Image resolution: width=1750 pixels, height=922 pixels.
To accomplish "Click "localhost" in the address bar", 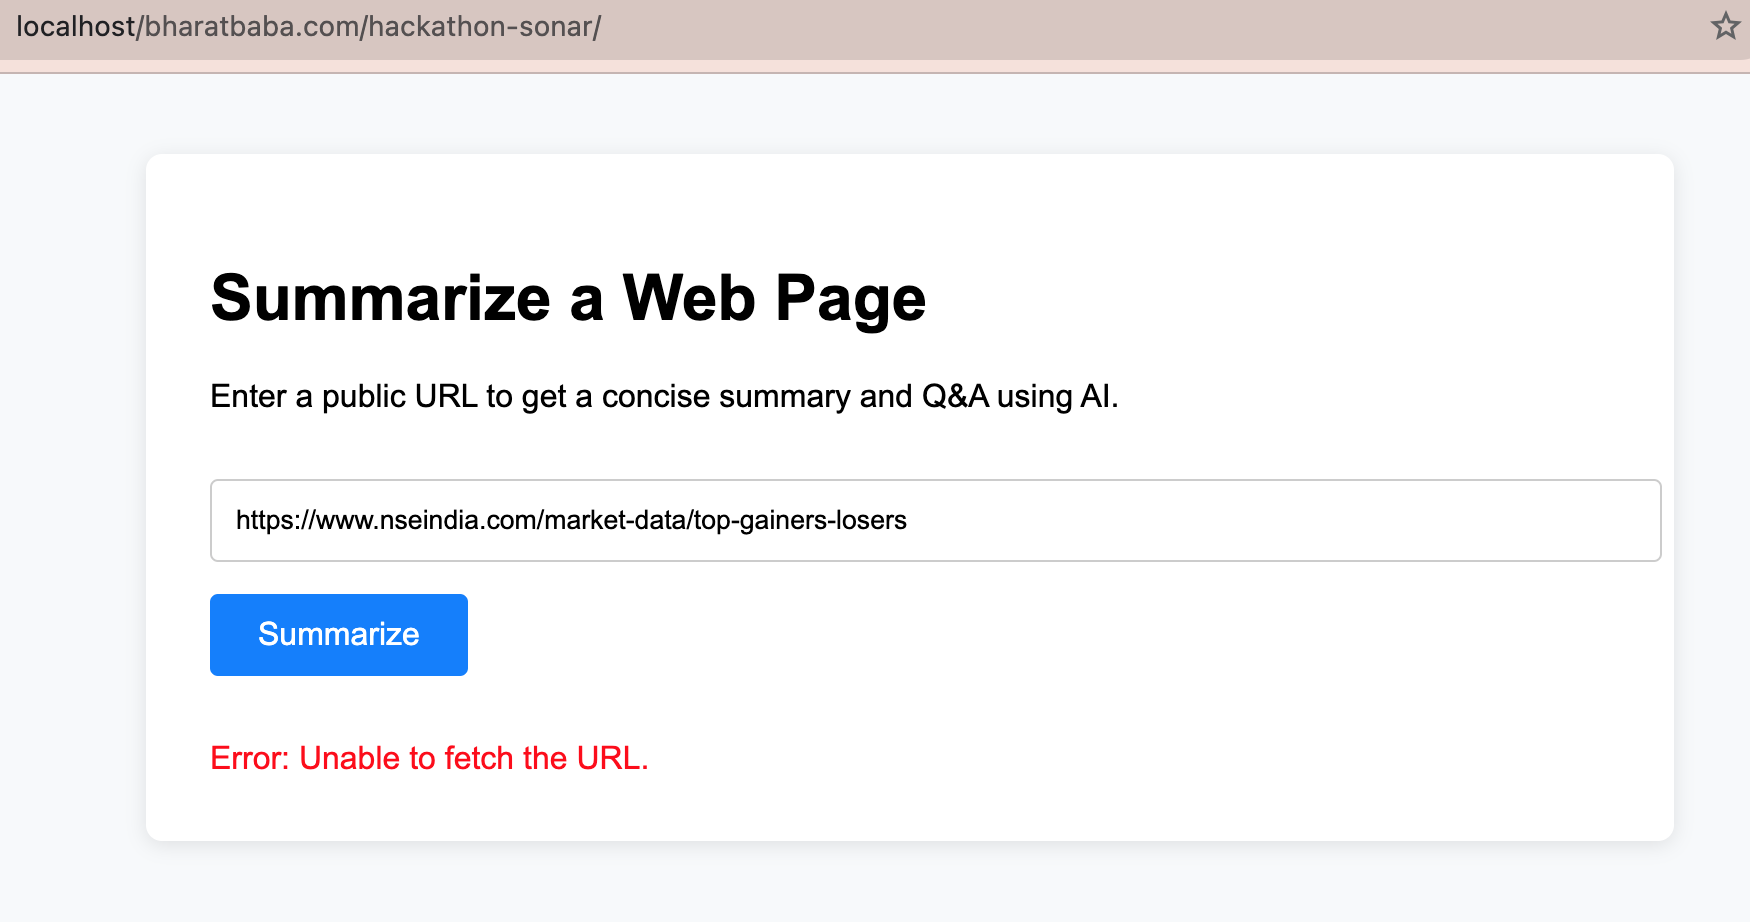I will tap(75, 27).
